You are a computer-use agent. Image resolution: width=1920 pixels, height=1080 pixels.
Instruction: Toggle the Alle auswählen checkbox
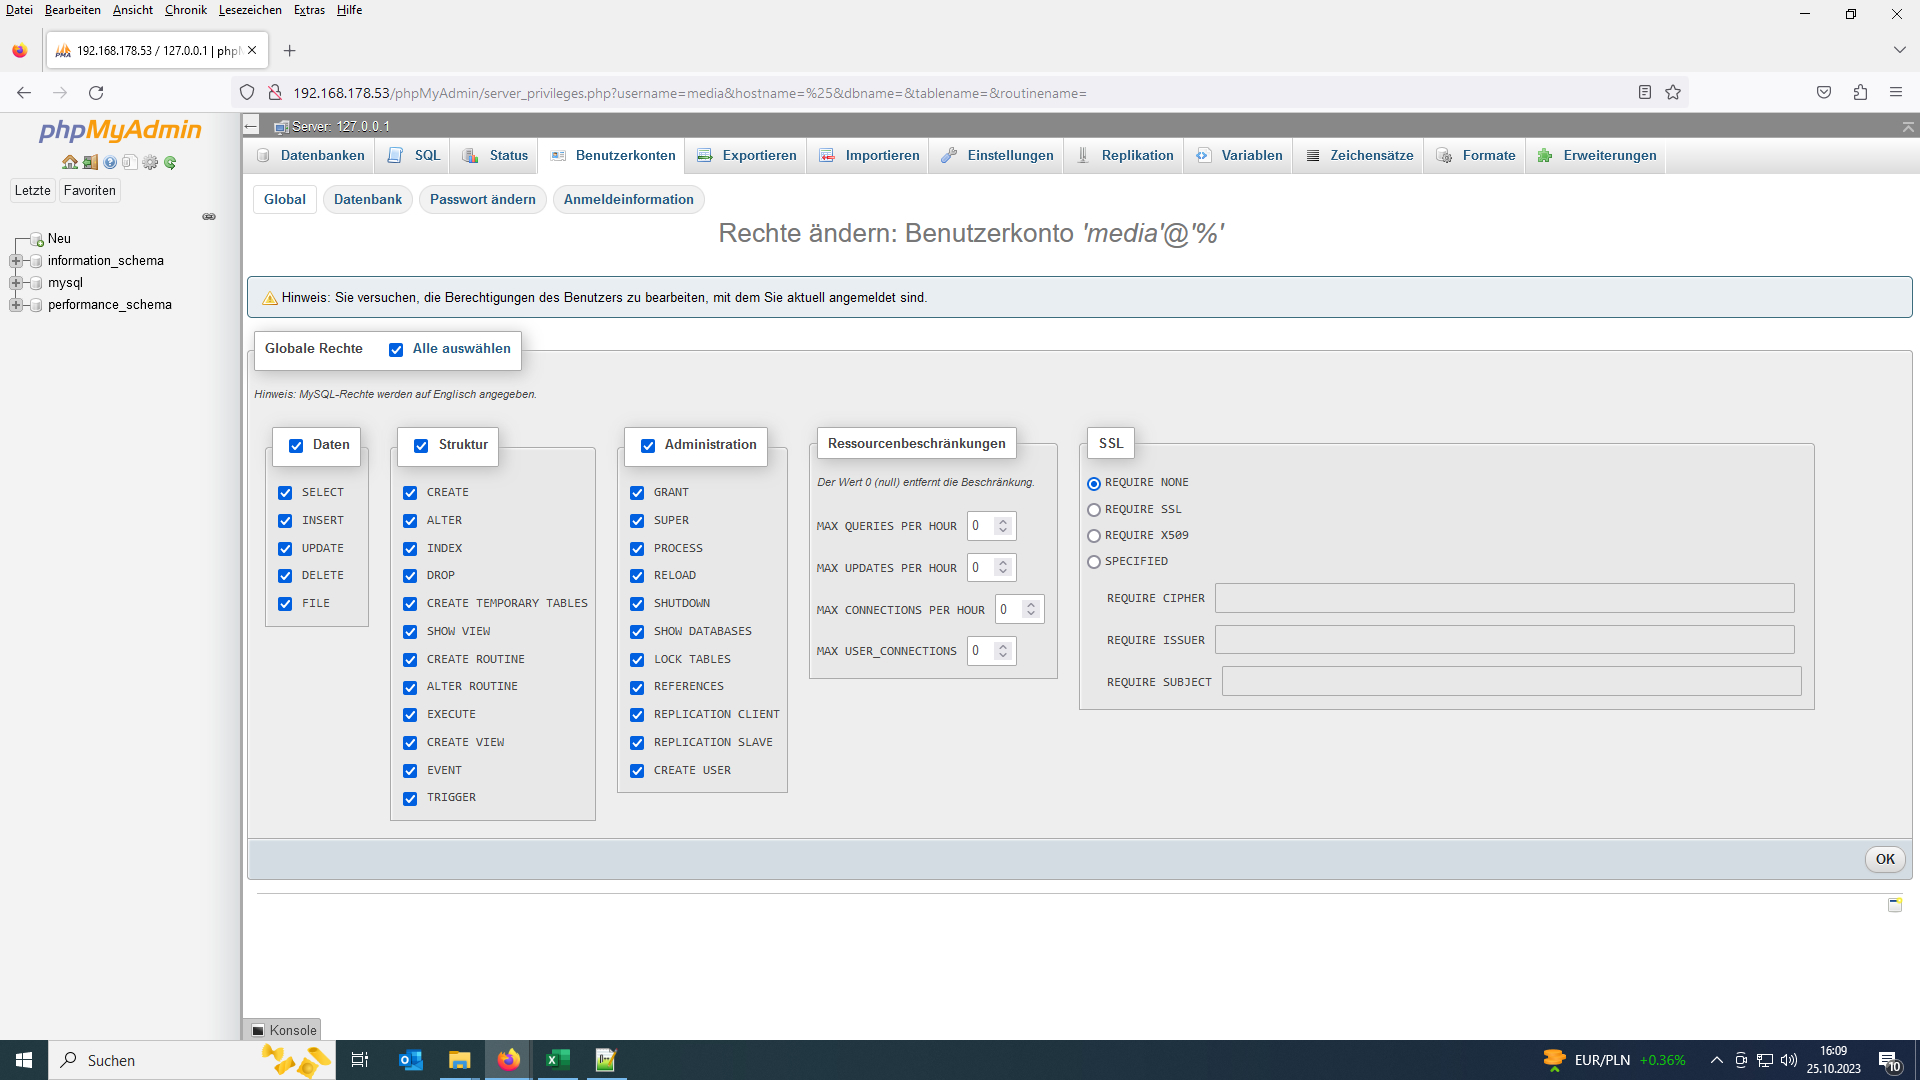click(x=396, y=349)
